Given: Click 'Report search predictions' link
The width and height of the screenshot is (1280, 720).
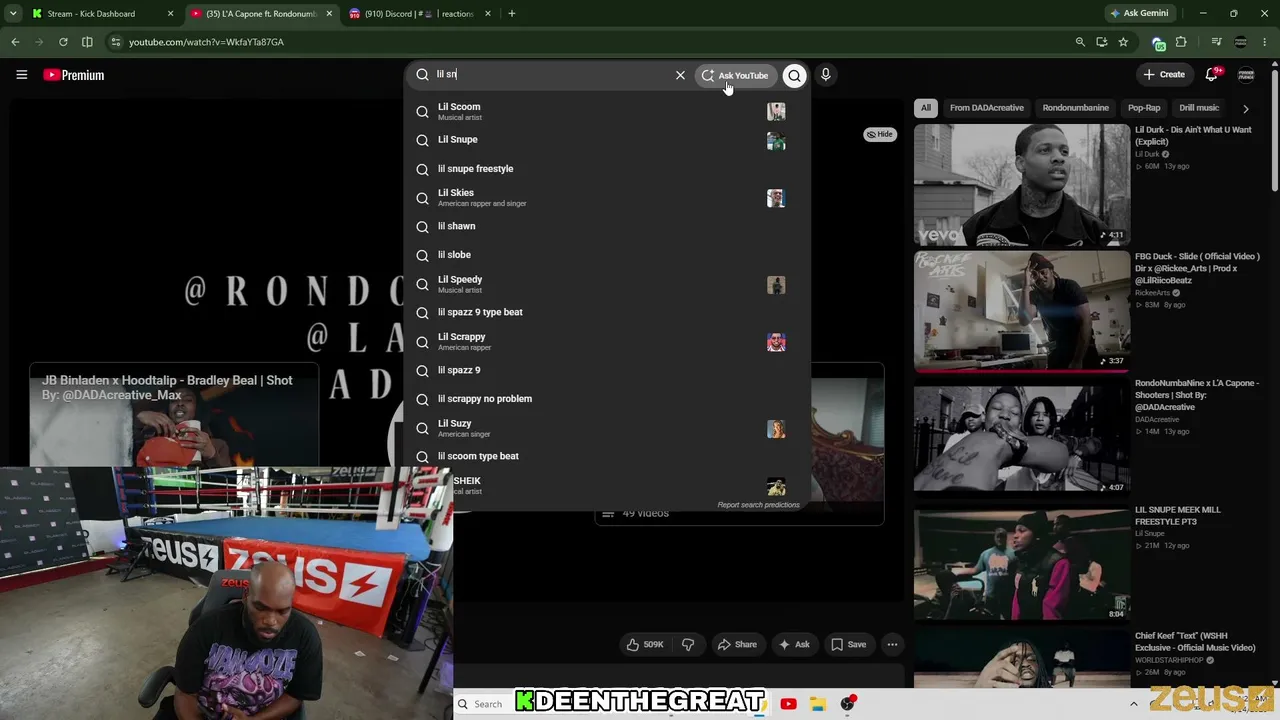Looking at the screenshot, I should pos(758,505).
